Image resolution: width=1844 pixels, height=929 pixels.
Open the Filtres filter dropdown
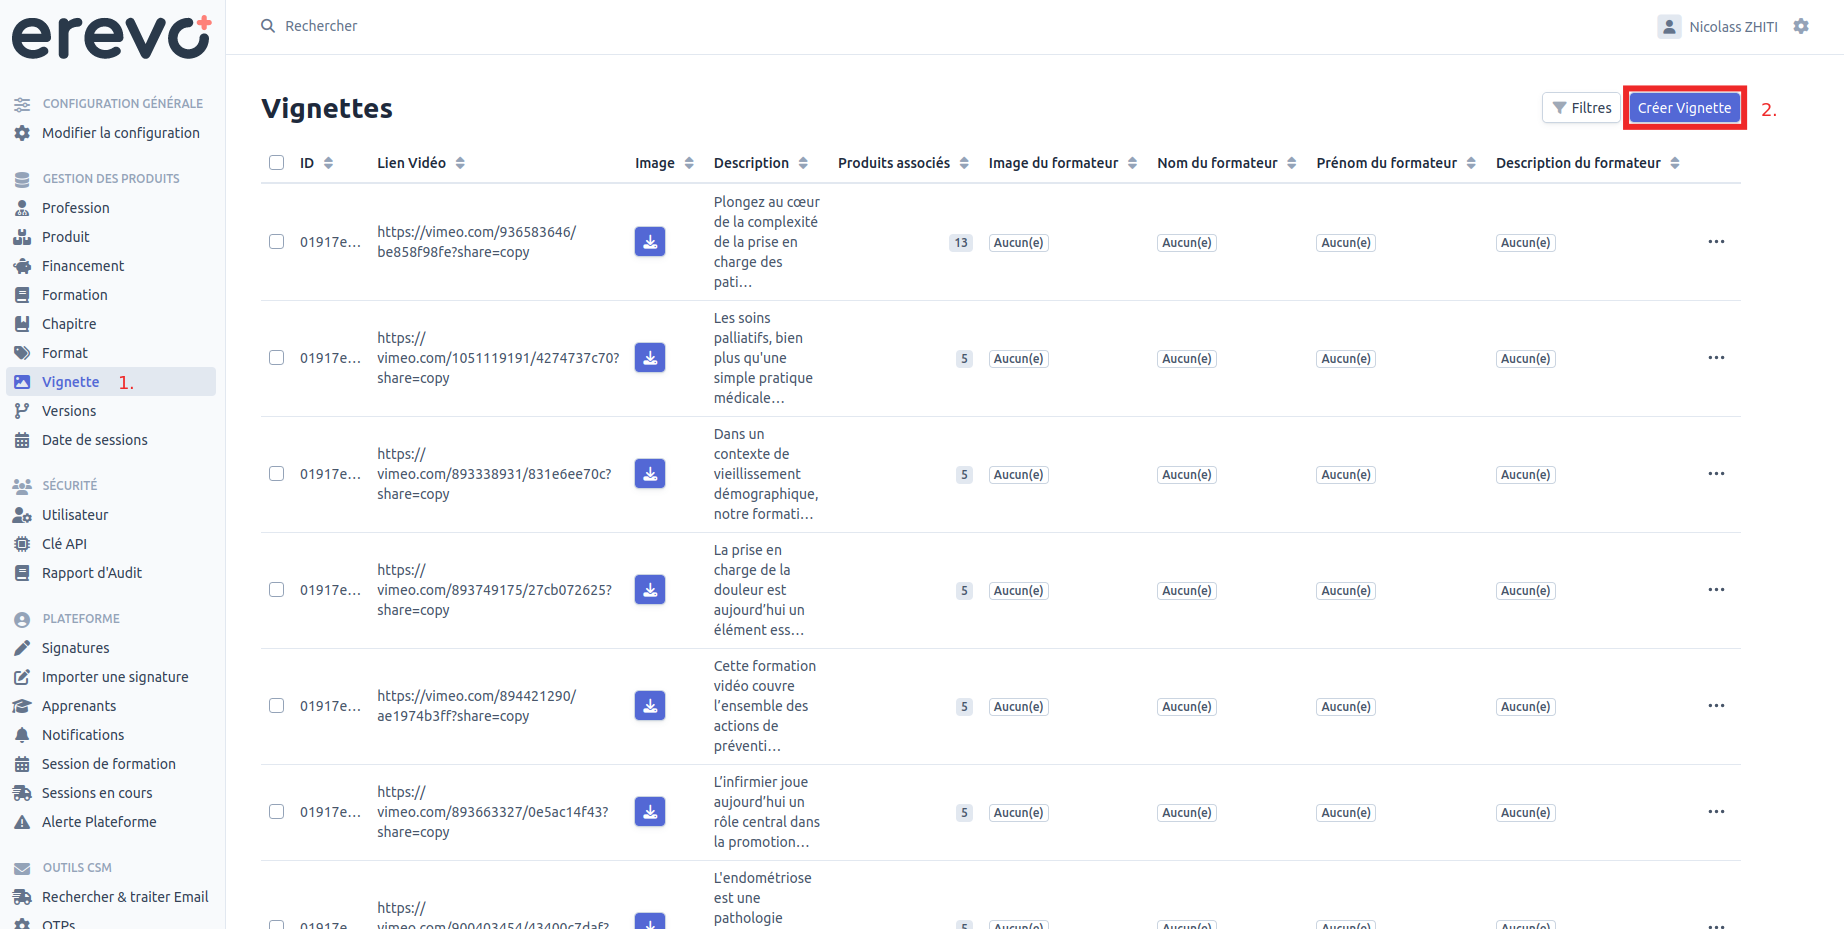click(1581, 107)
